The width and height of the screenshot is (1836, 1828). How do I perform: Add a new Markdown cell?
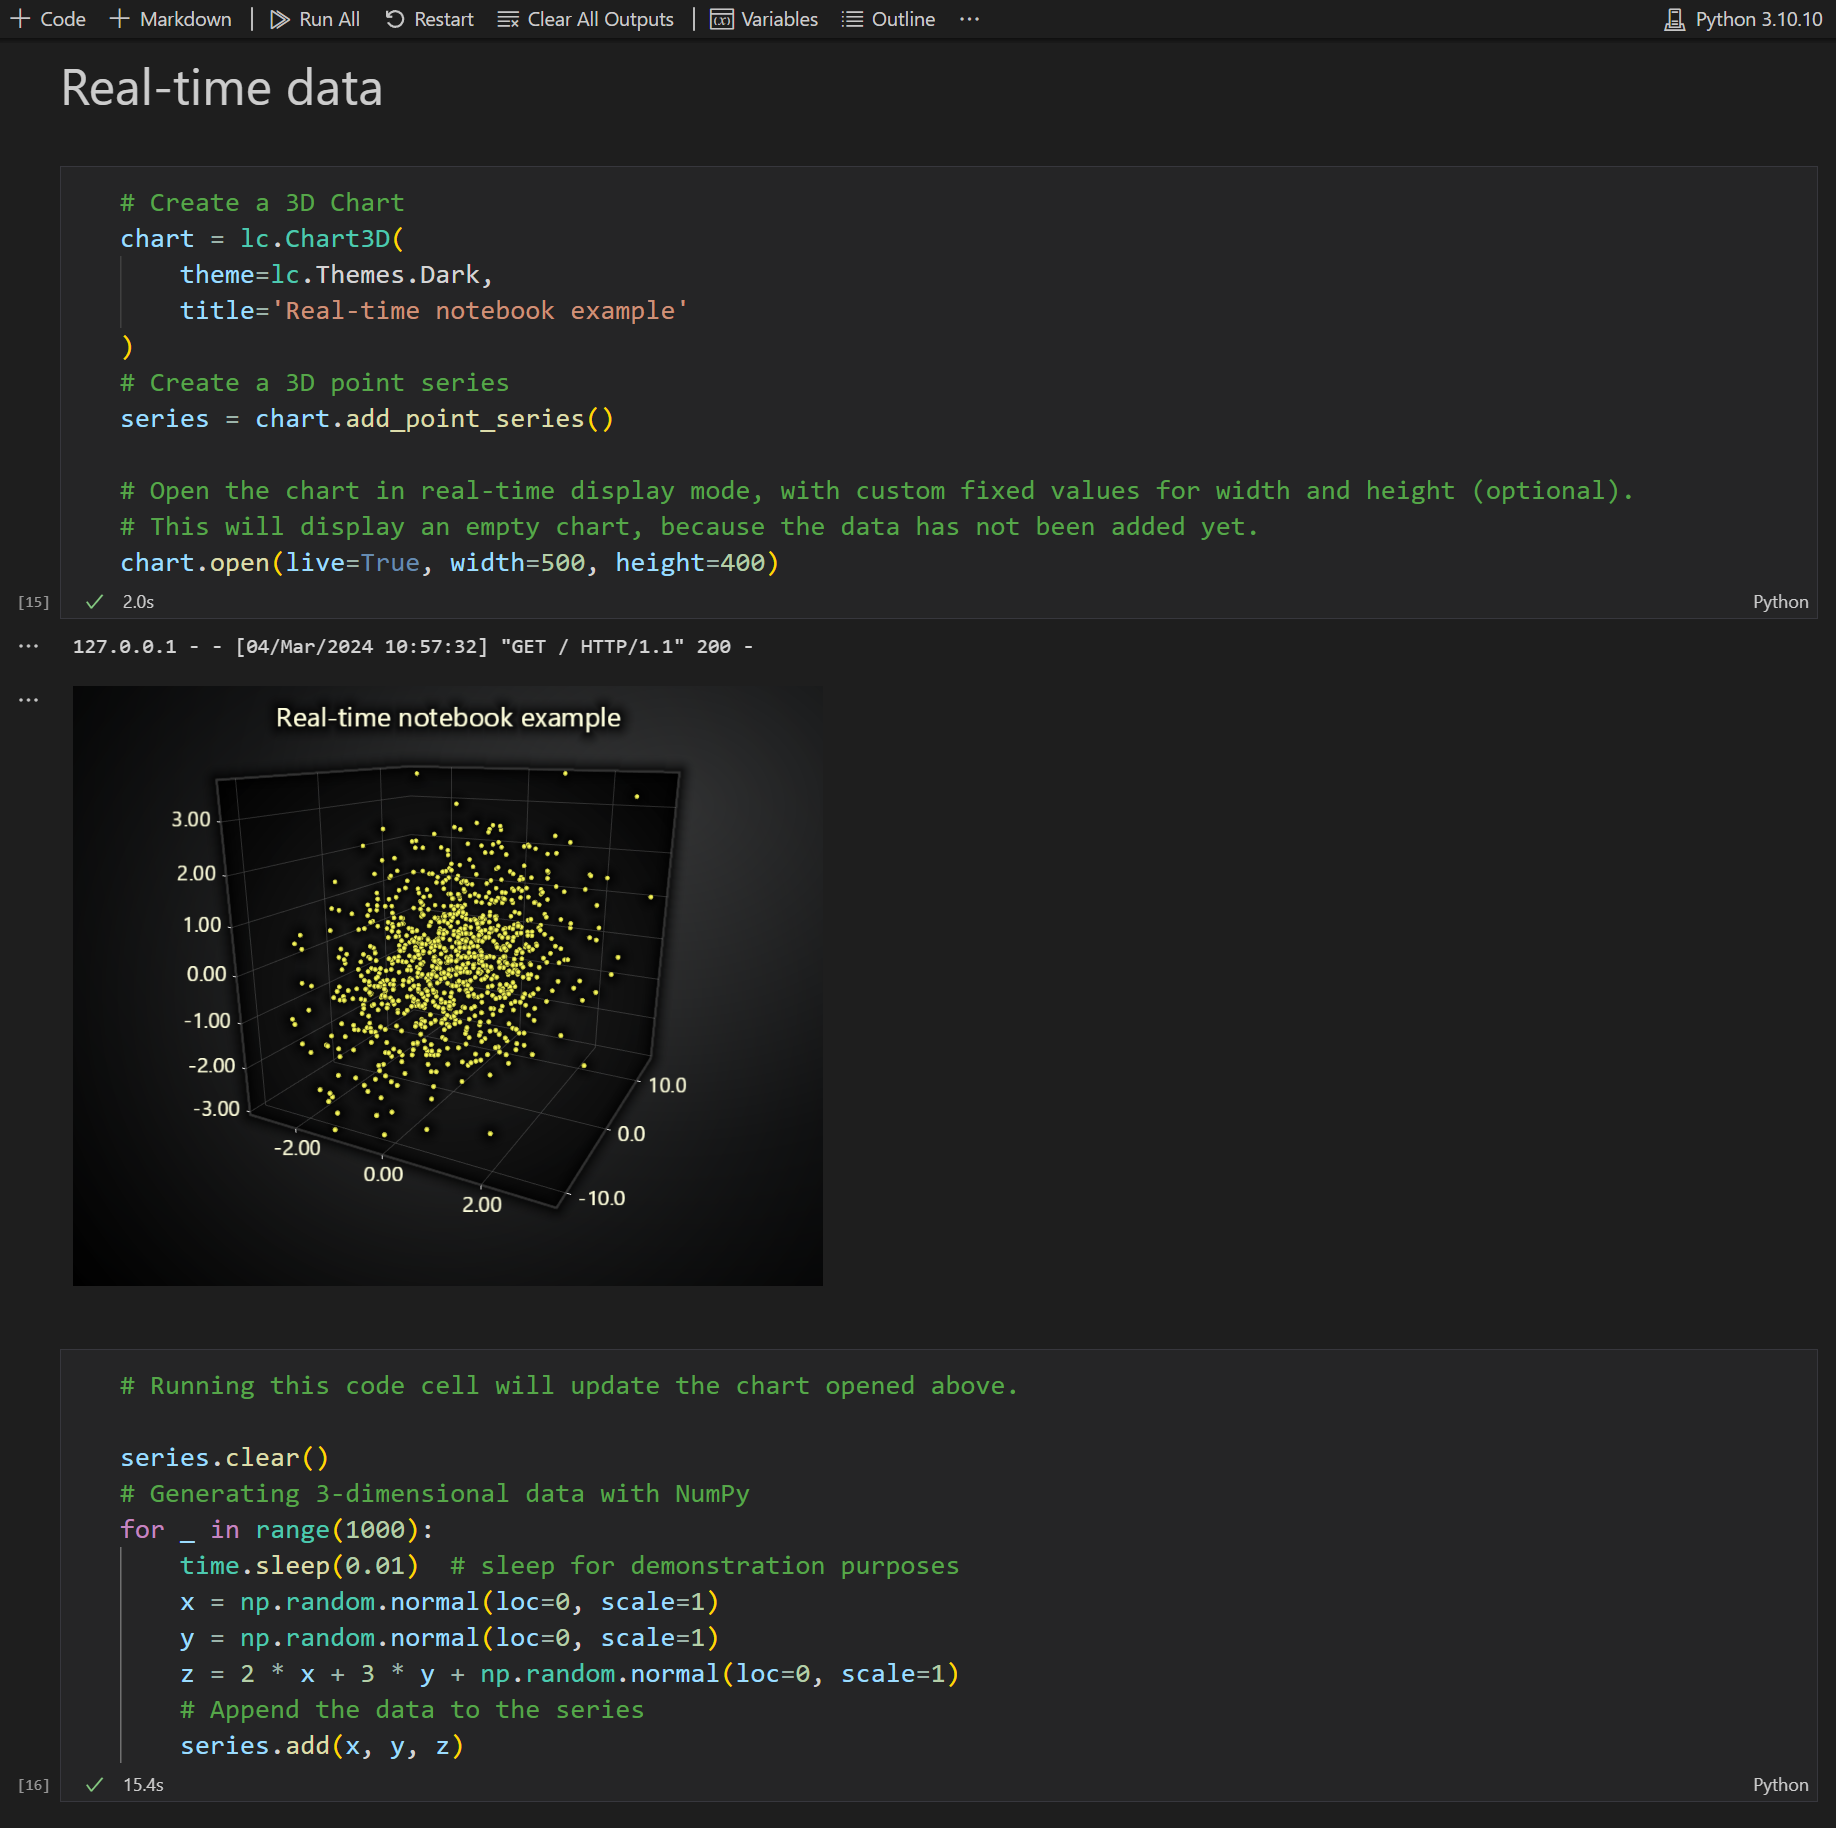point(171,19)
